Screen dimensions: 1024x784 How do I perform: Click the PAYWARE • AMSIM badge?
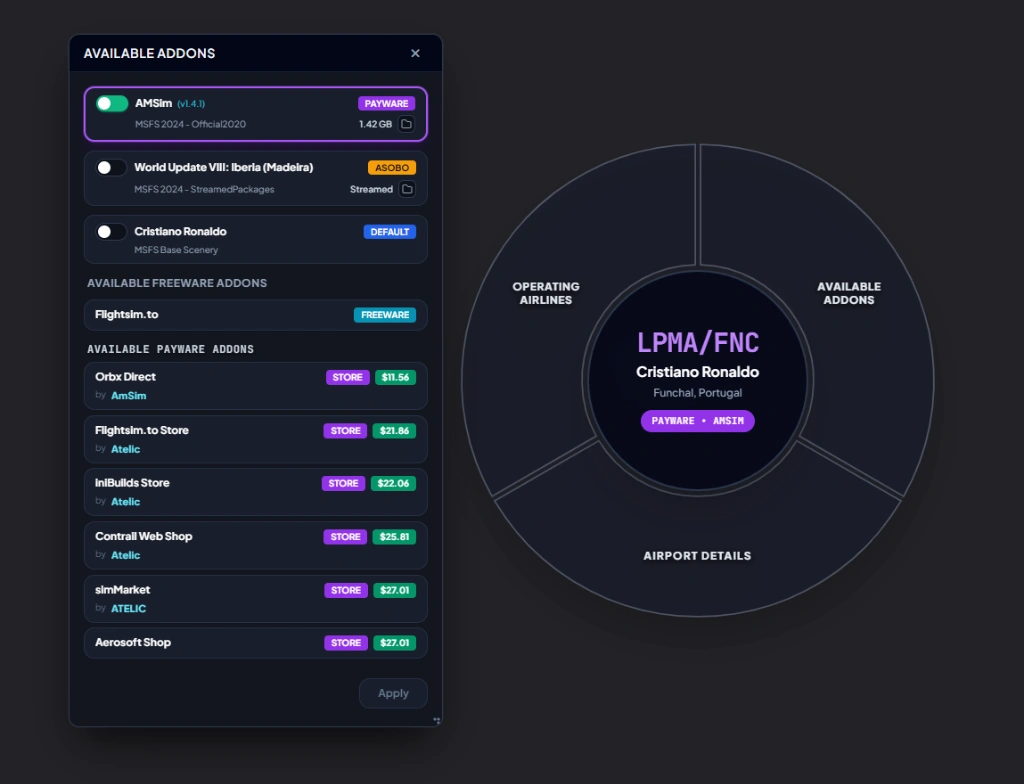pos(697,421)
